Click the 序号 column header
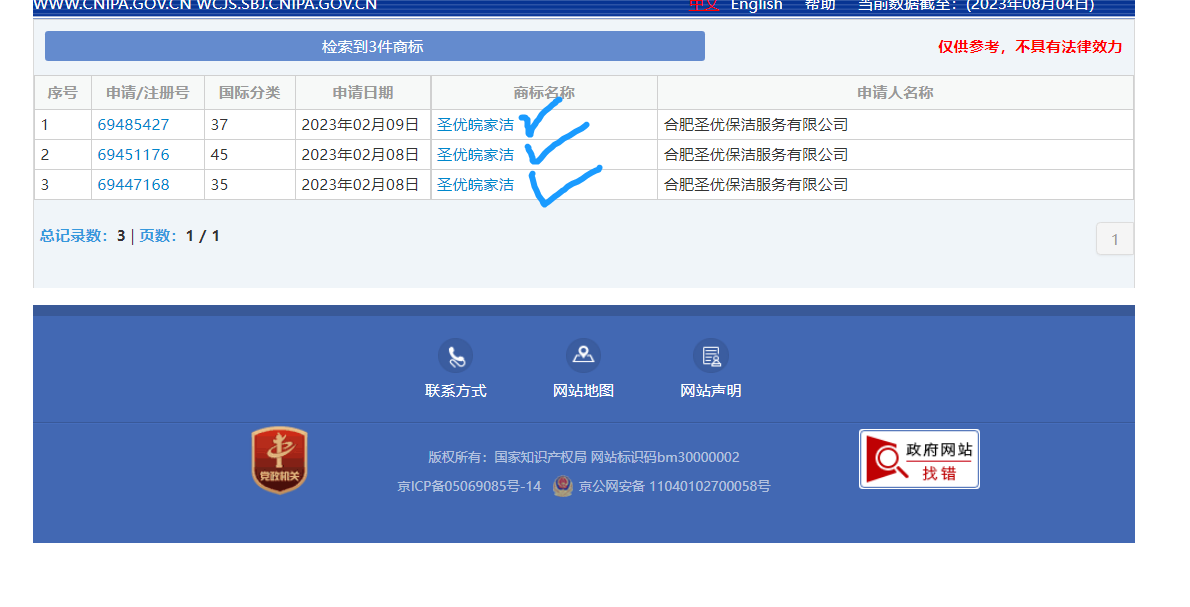Viewport: 1190px width, 607px height. pyautogui.click(x=63, y=93)
